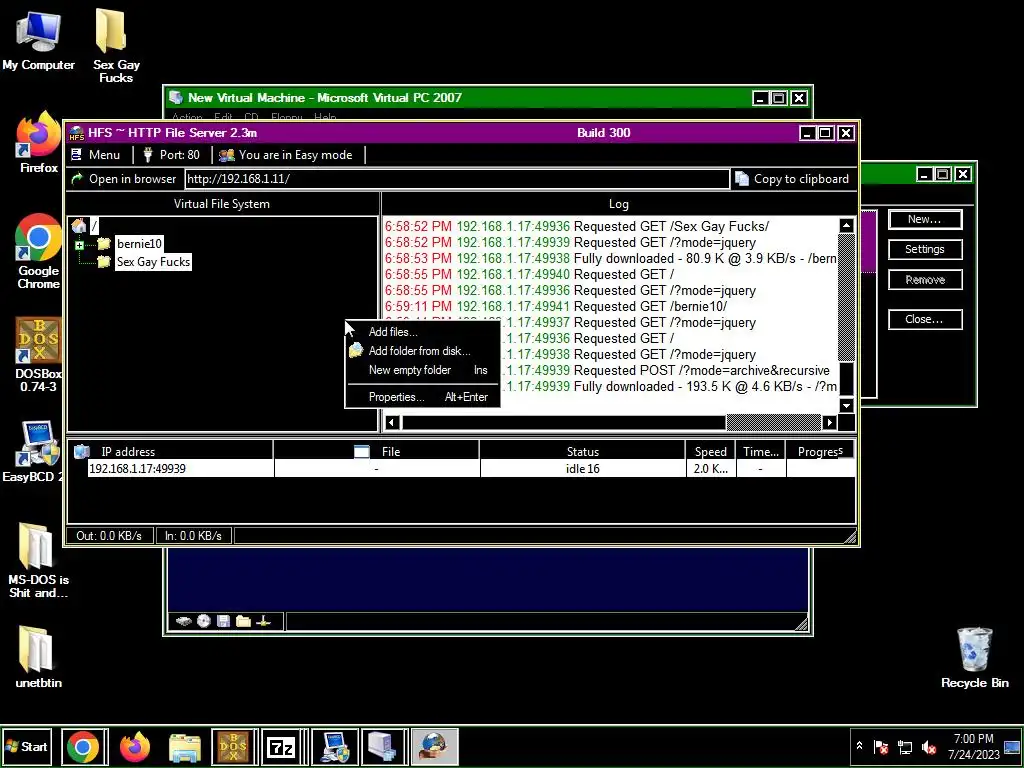Click network icon in Virtual PC status bar
1024x768 pixels.
pyautogui.click(x=264, y=621)
